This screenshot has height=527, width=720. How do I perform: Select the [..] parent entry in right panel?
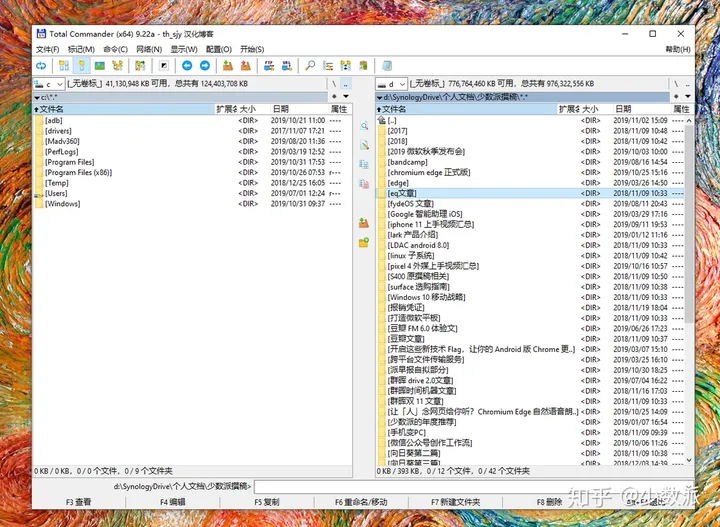click(x=392, y=120)
